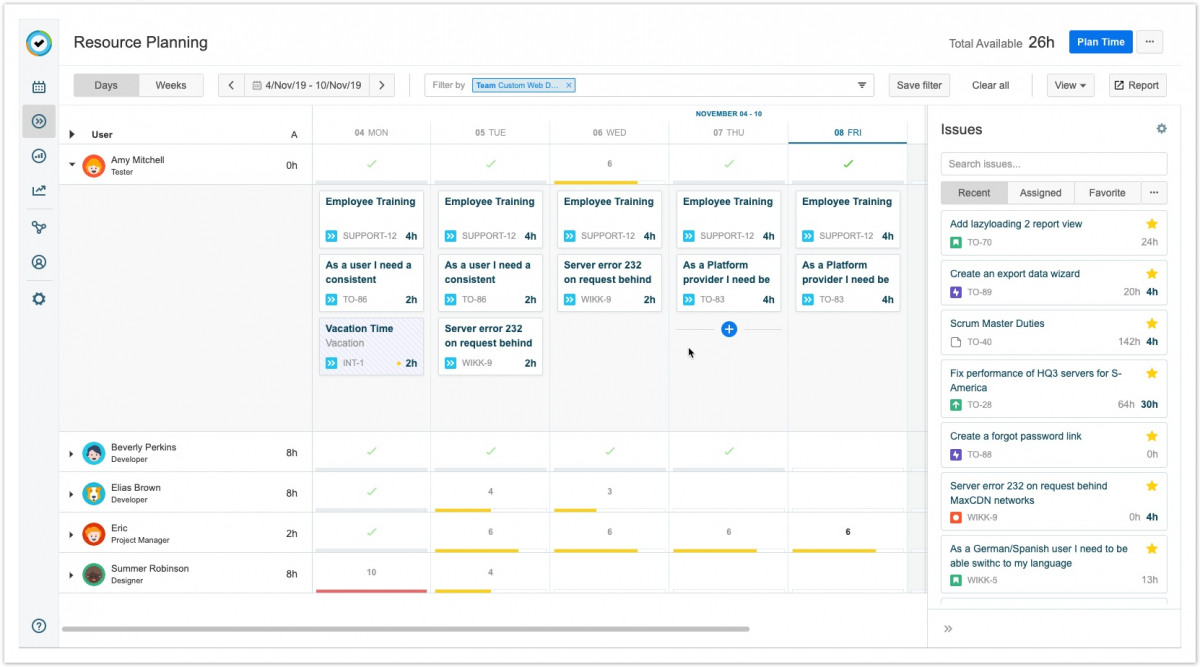This screenshot has width=1200, height=667.
Task: Toggle star on Create an export data wizard
Action: (1151, 273)
